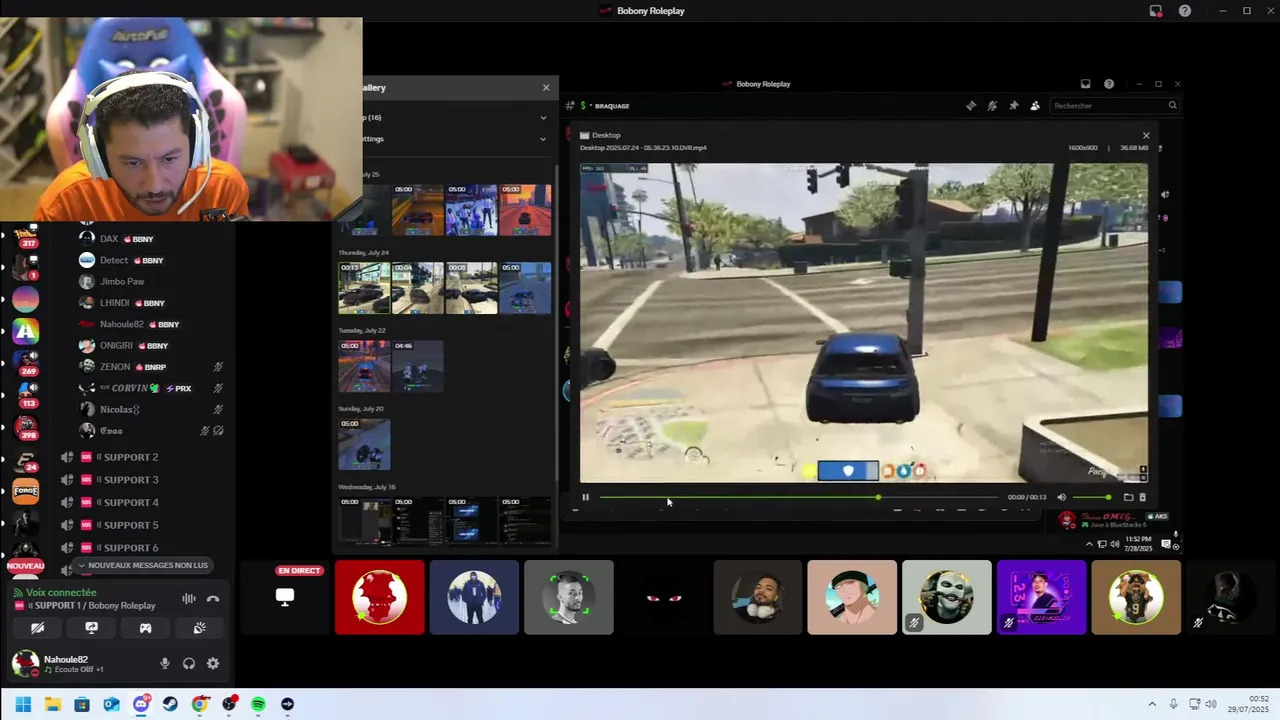Open inbox icon in main title bar
Screen dimensions: 1280x720
1156,11
